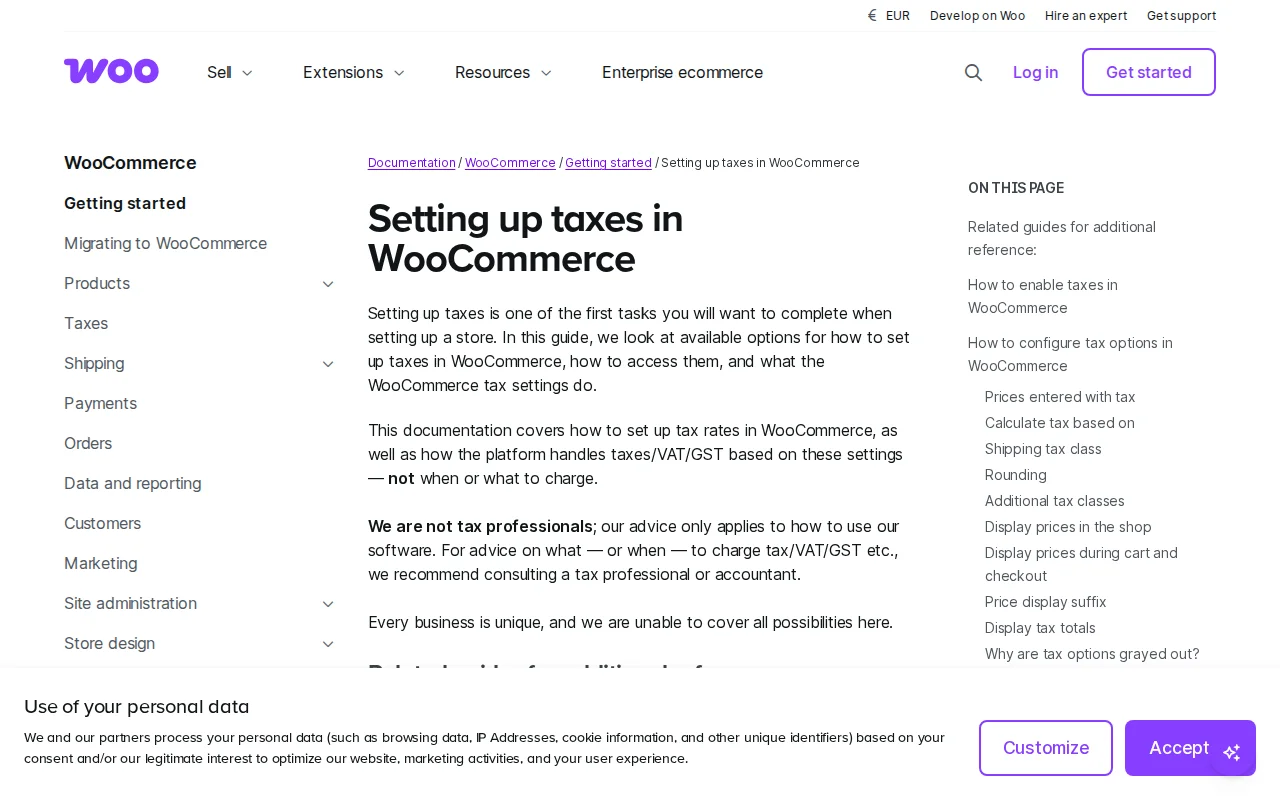Expand the Shipping sidebar section
Viewport: 1280px width, 800px height.
328,364
